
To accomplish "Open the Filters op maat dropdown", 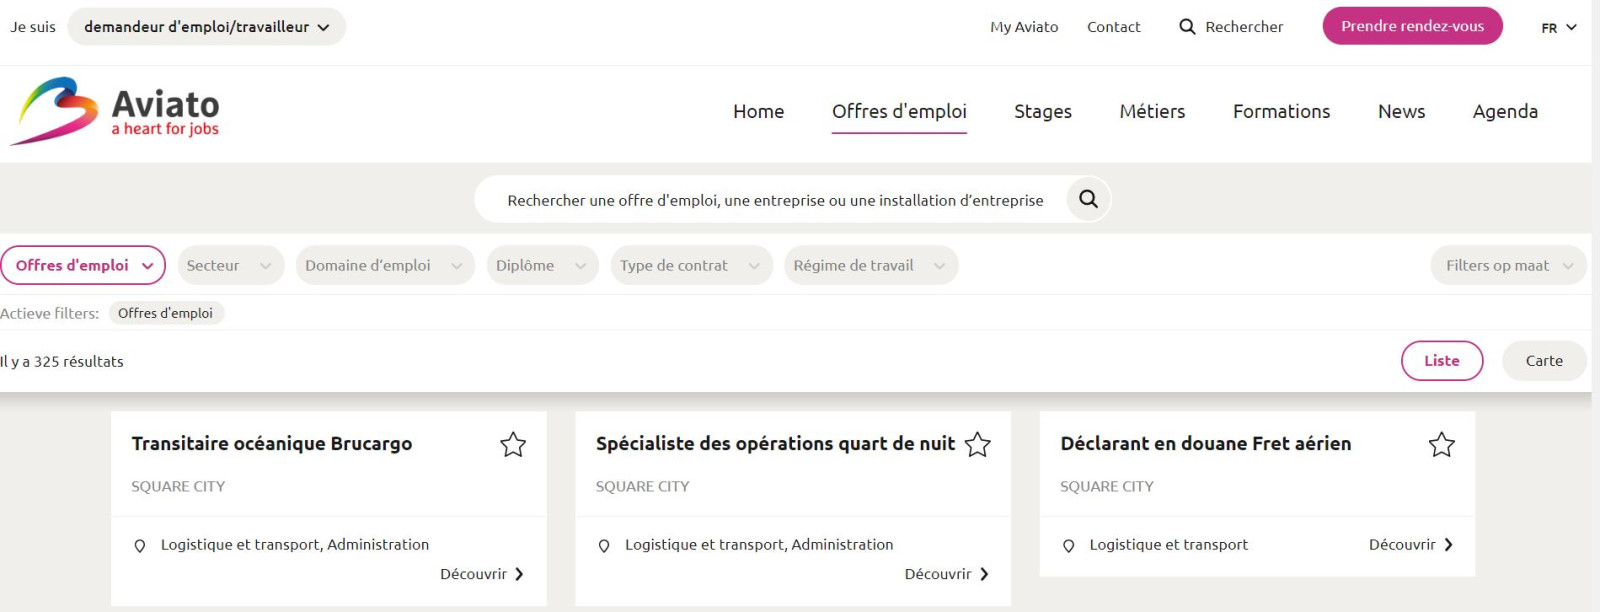I will pyautogui.click(x=1509, y=265).
